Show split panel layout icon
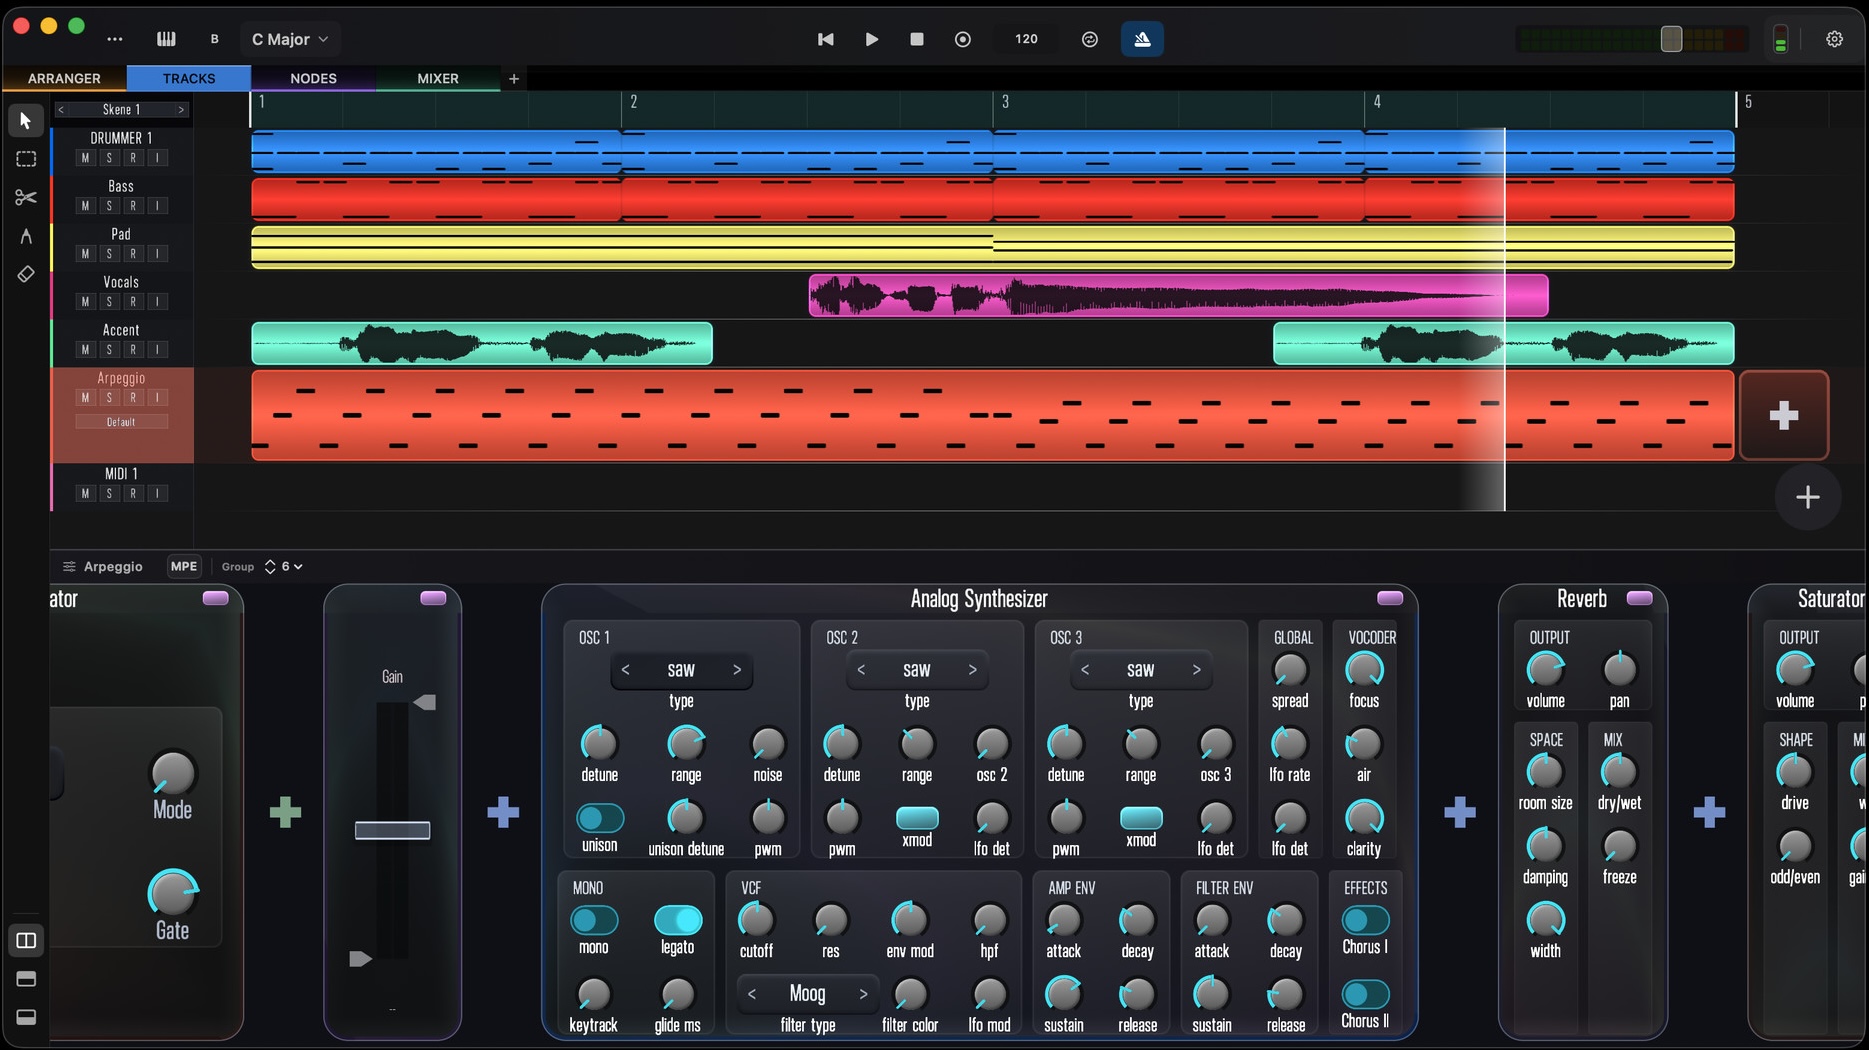The image size is (1869, 1050). pos(26,941)
